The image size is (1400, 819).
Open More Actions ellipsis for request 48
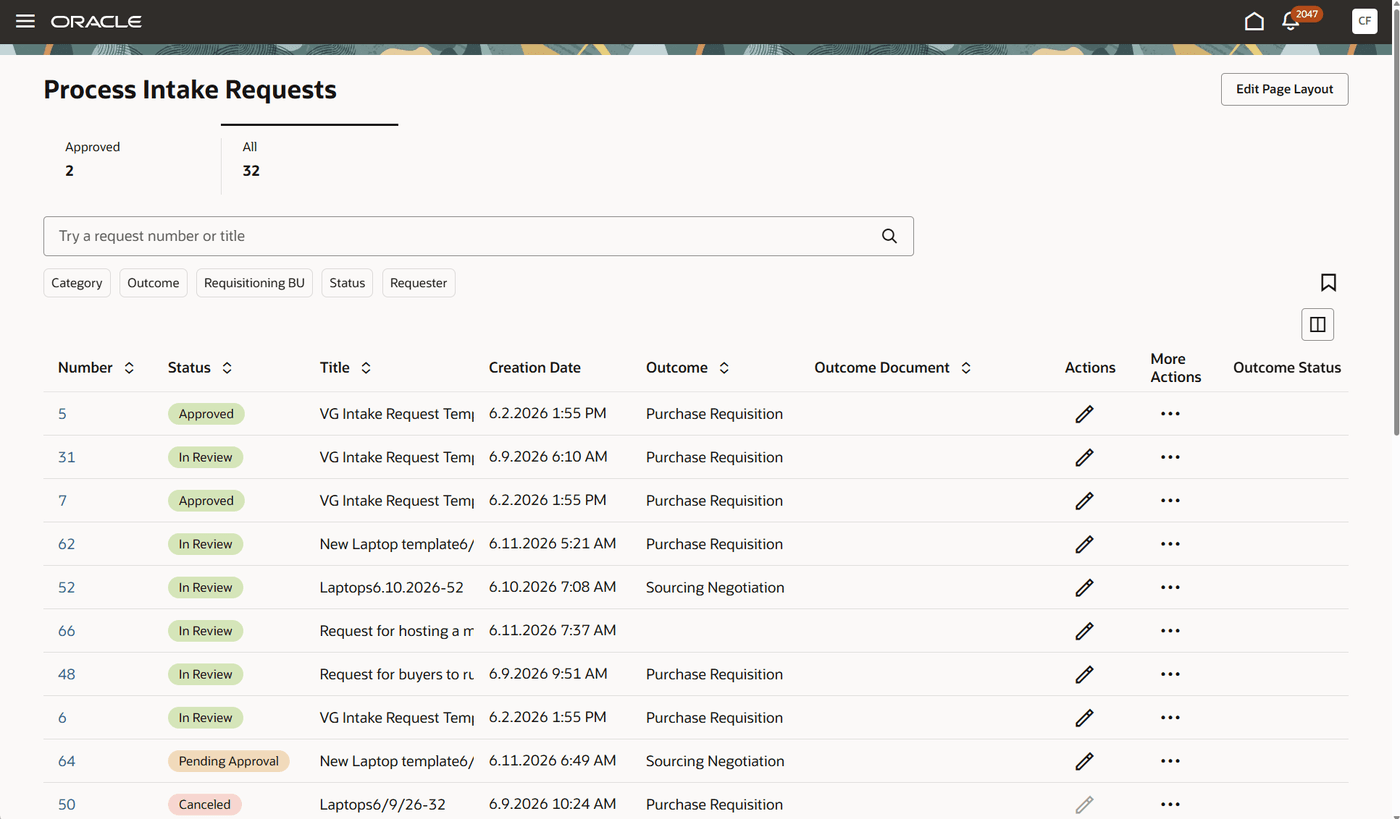click(1170, 674)
